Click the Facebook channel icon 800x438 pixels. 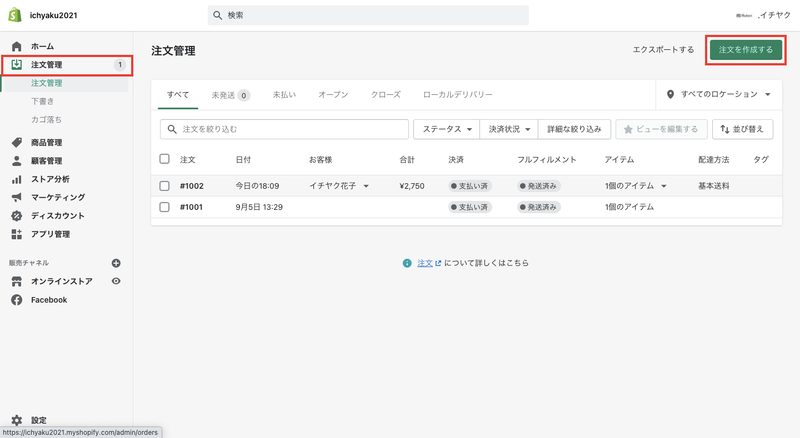[x=17, y=300]
